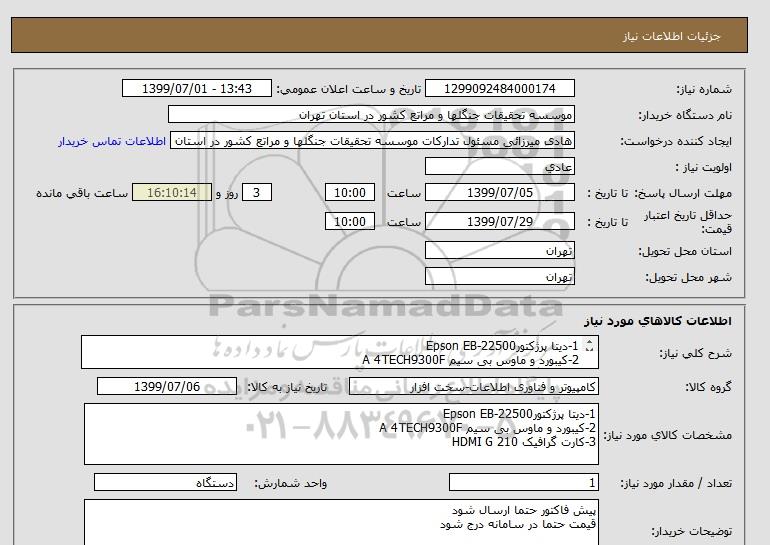The image size is (770, 545).
Task: Click the label شرح کلی نیاز
Action: pyautogui.click(x=695, y=353)
